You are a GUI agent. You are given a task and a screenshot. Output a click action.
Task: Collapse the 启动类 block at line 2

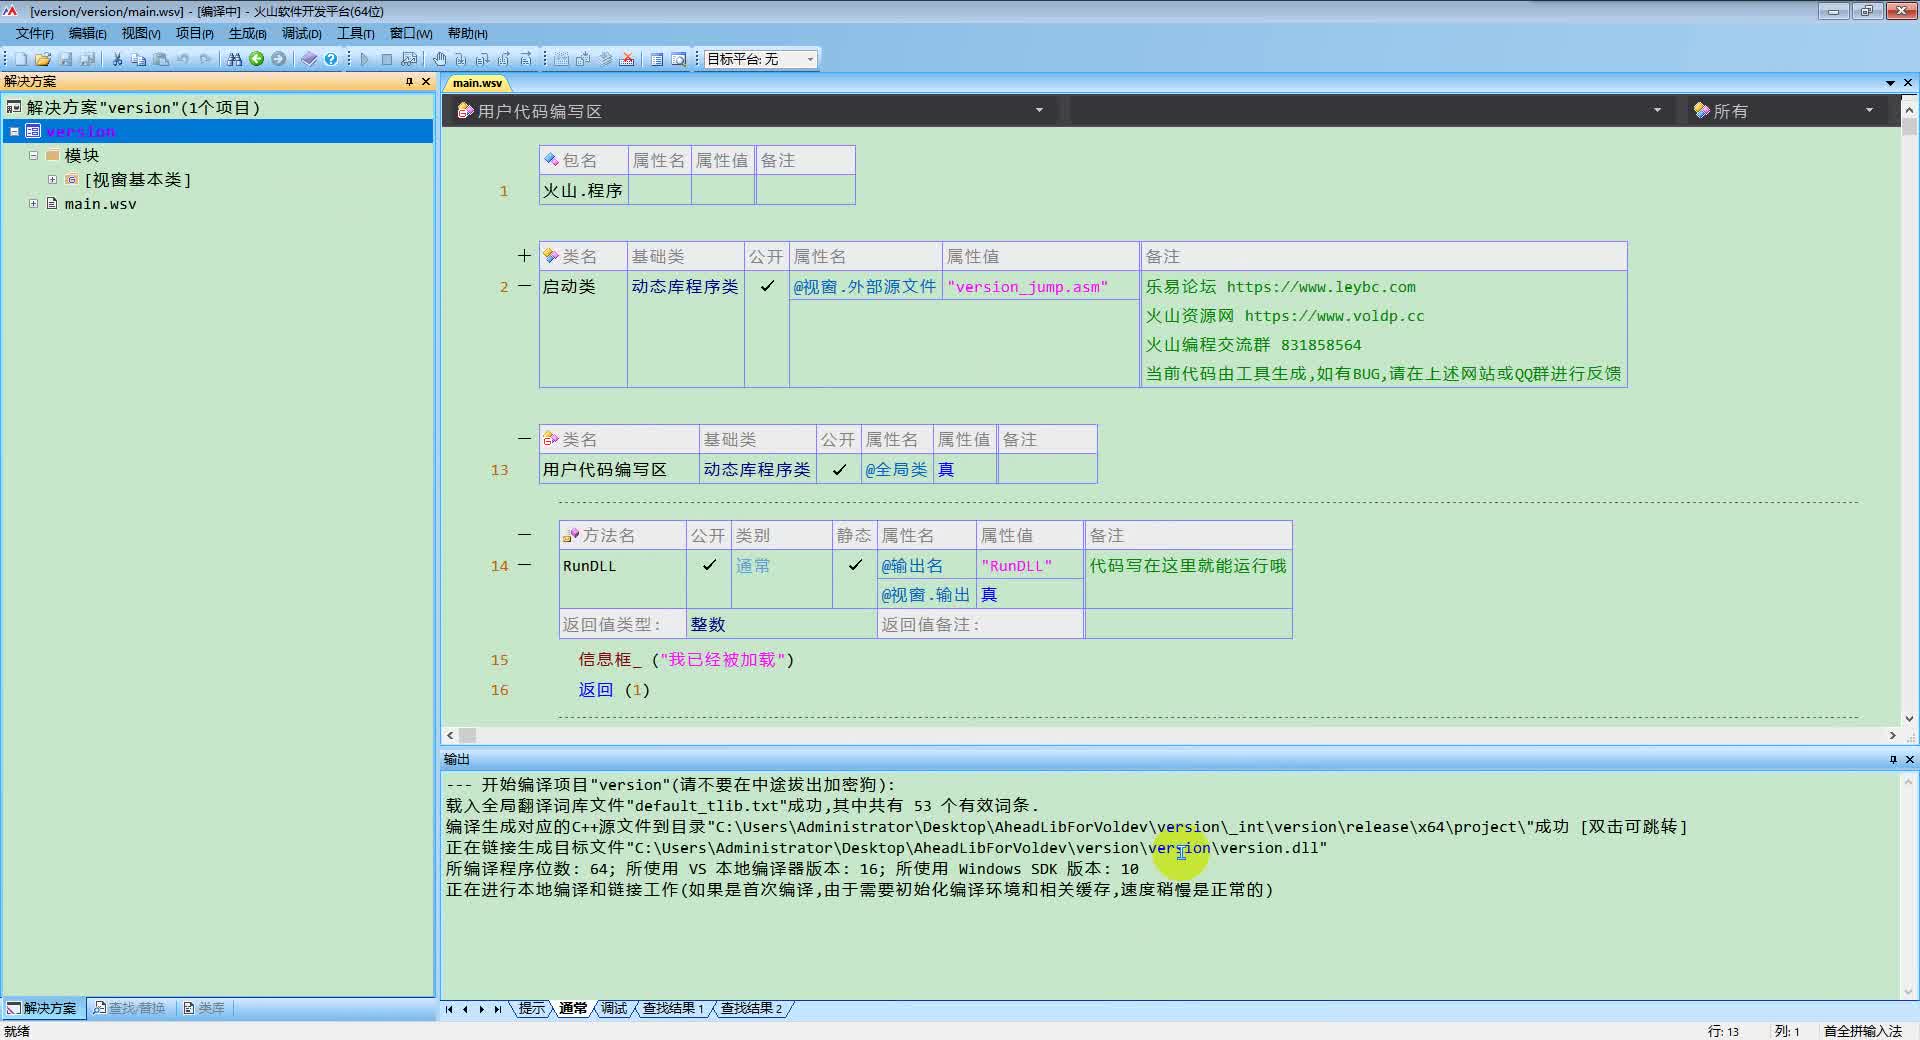(x=524, y=286)
